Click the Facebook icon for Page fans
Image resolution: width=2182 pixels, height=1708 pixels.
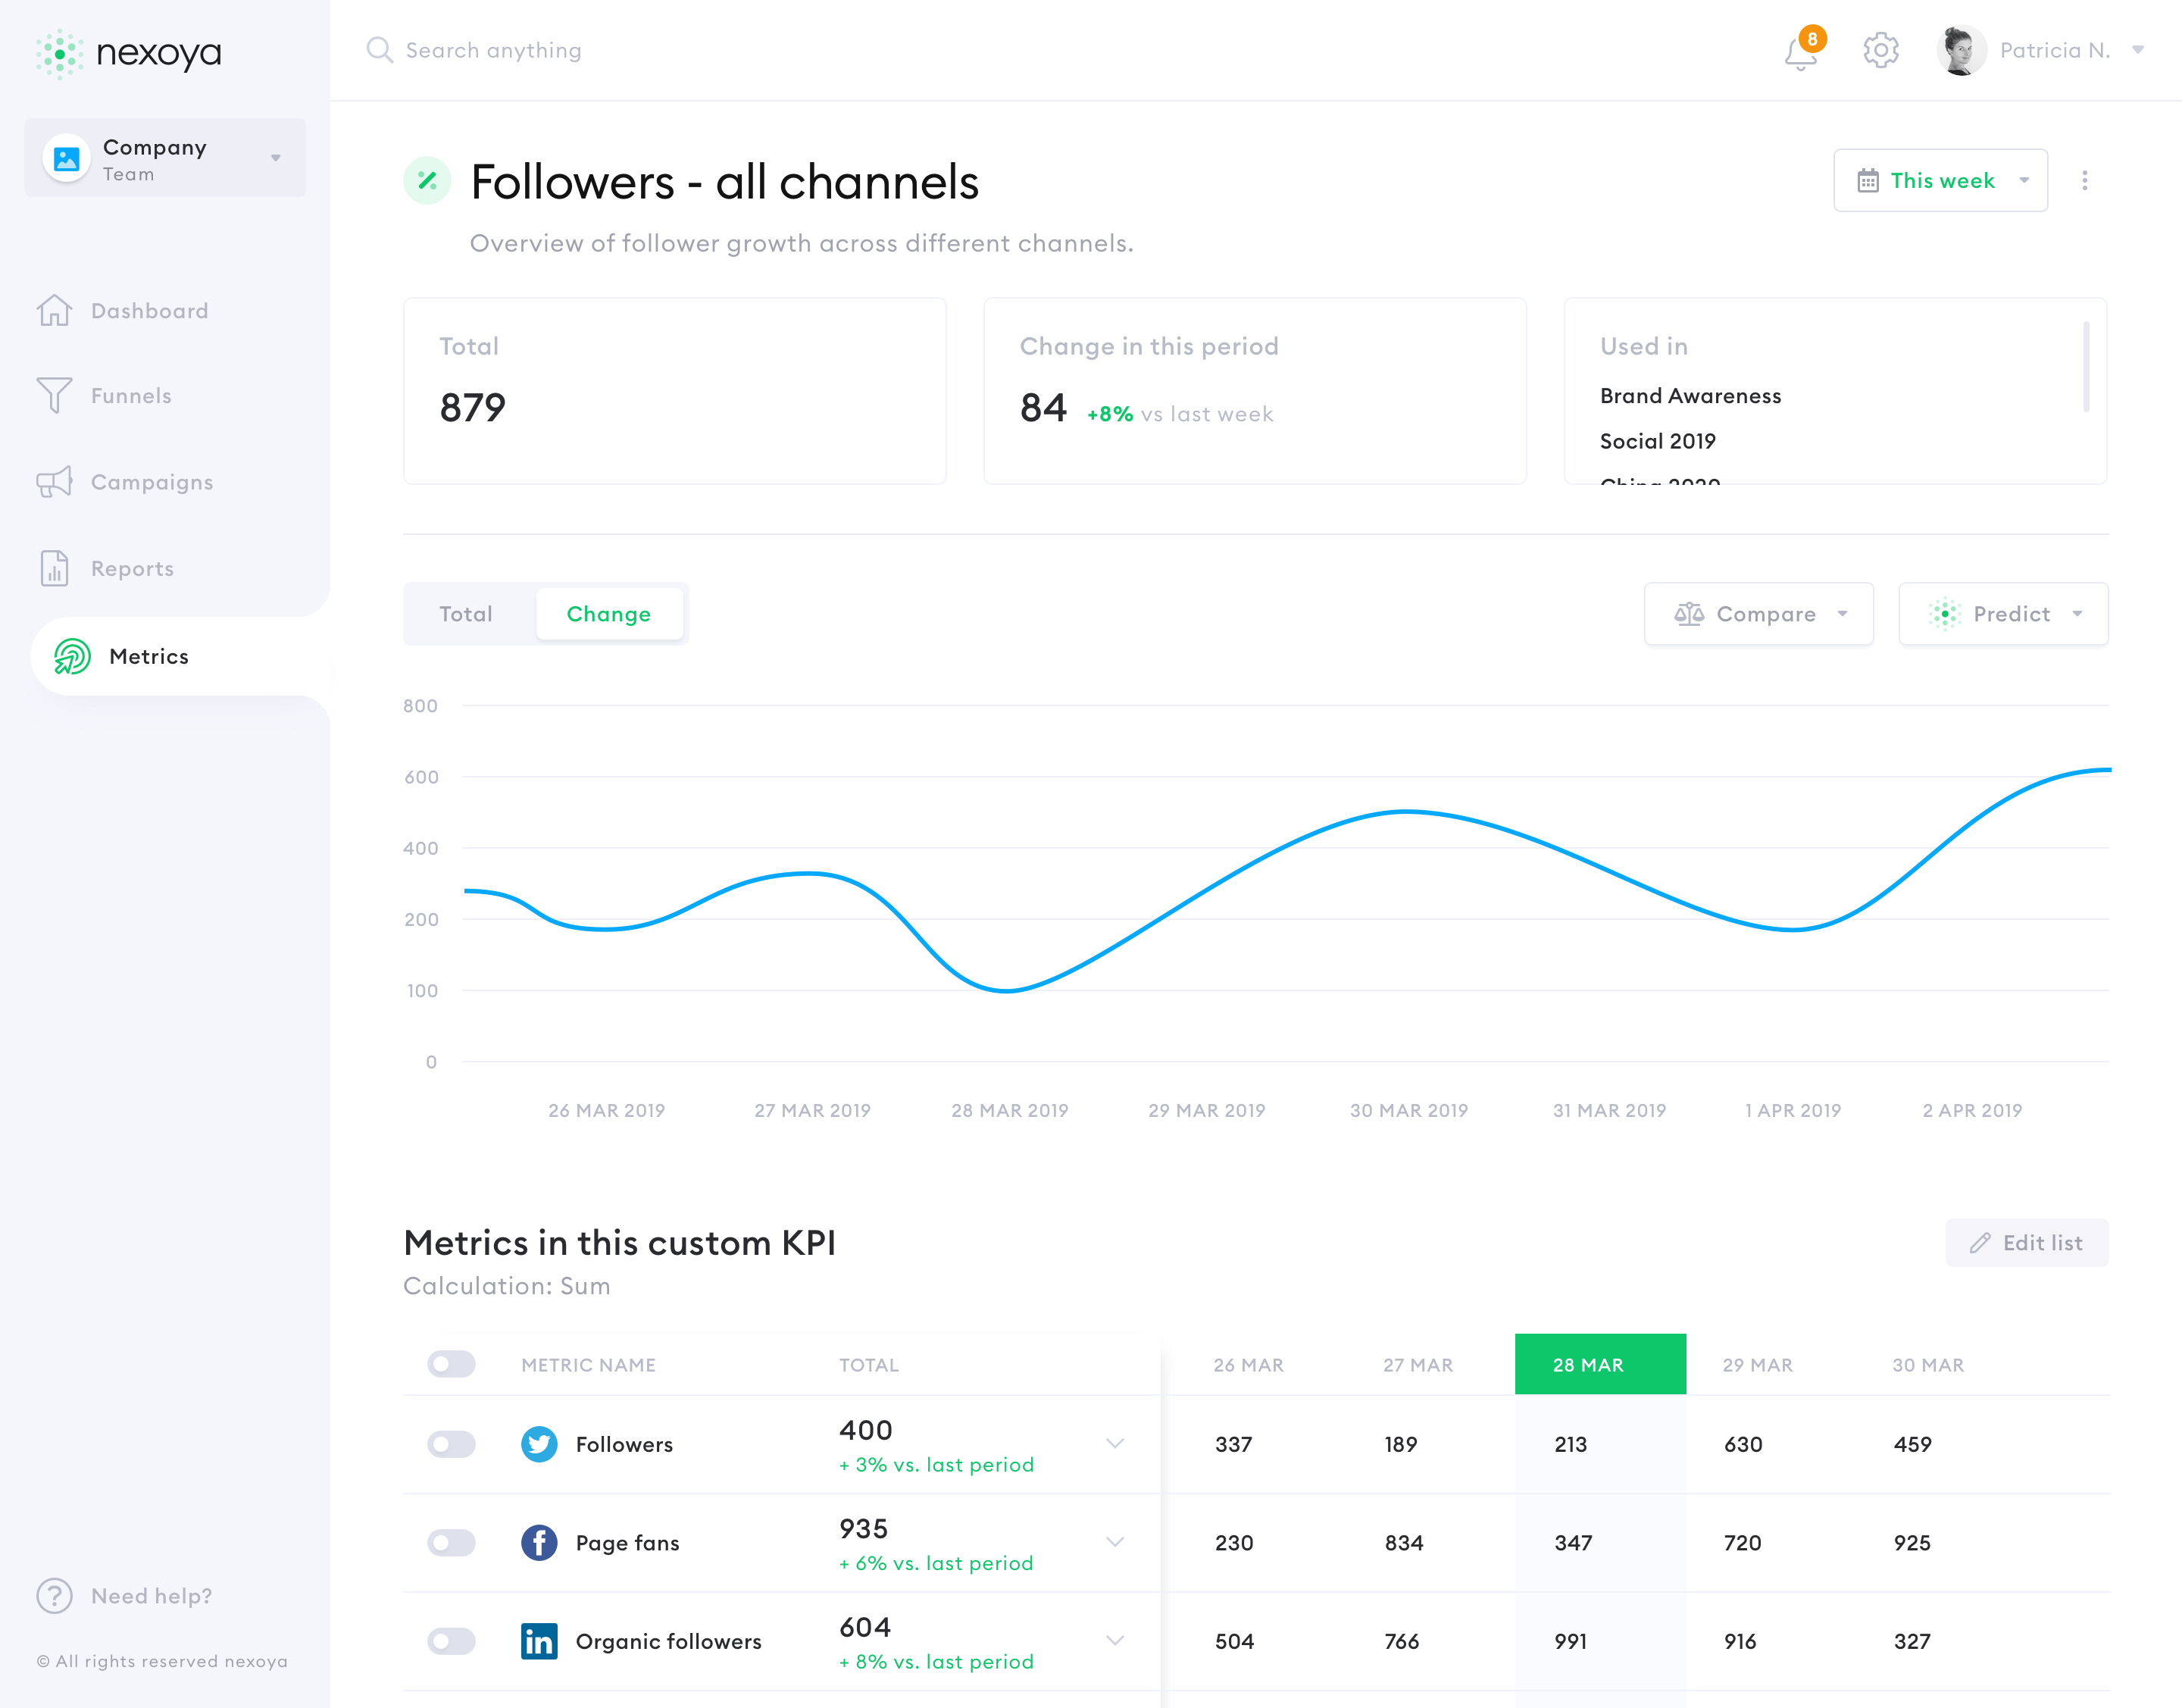click(x=539, y=1543)
